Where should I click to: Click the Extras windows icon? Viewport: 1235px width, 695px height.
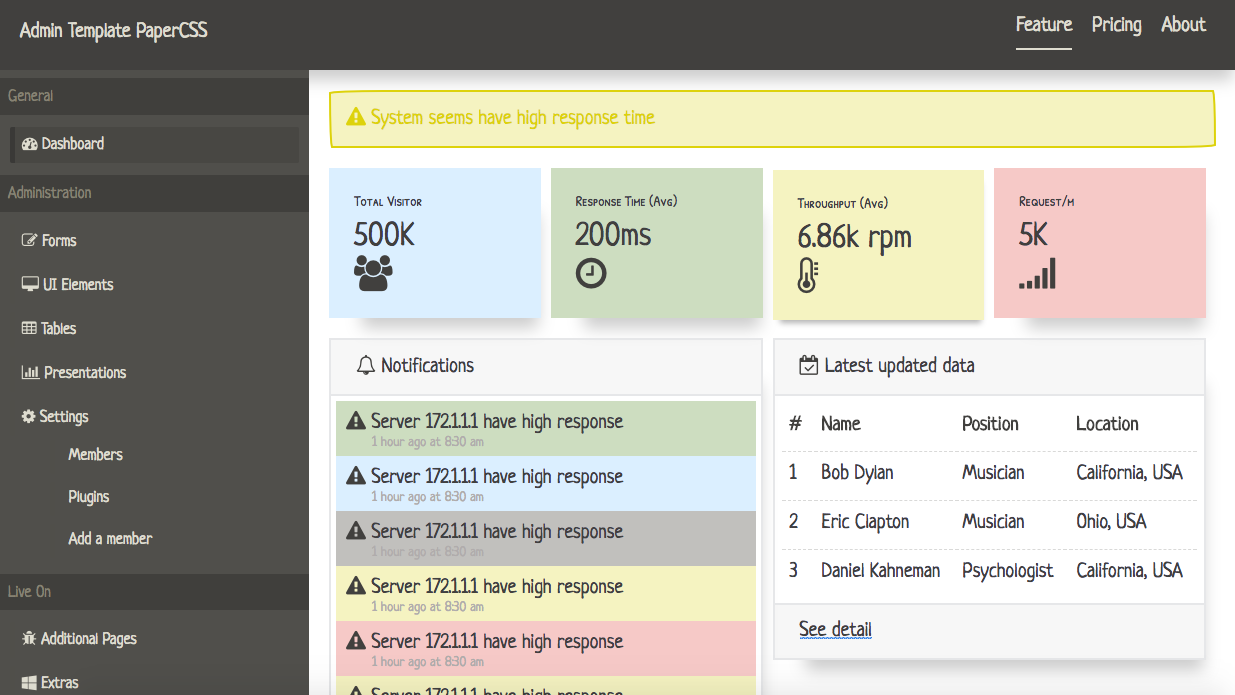coord(29,683)
